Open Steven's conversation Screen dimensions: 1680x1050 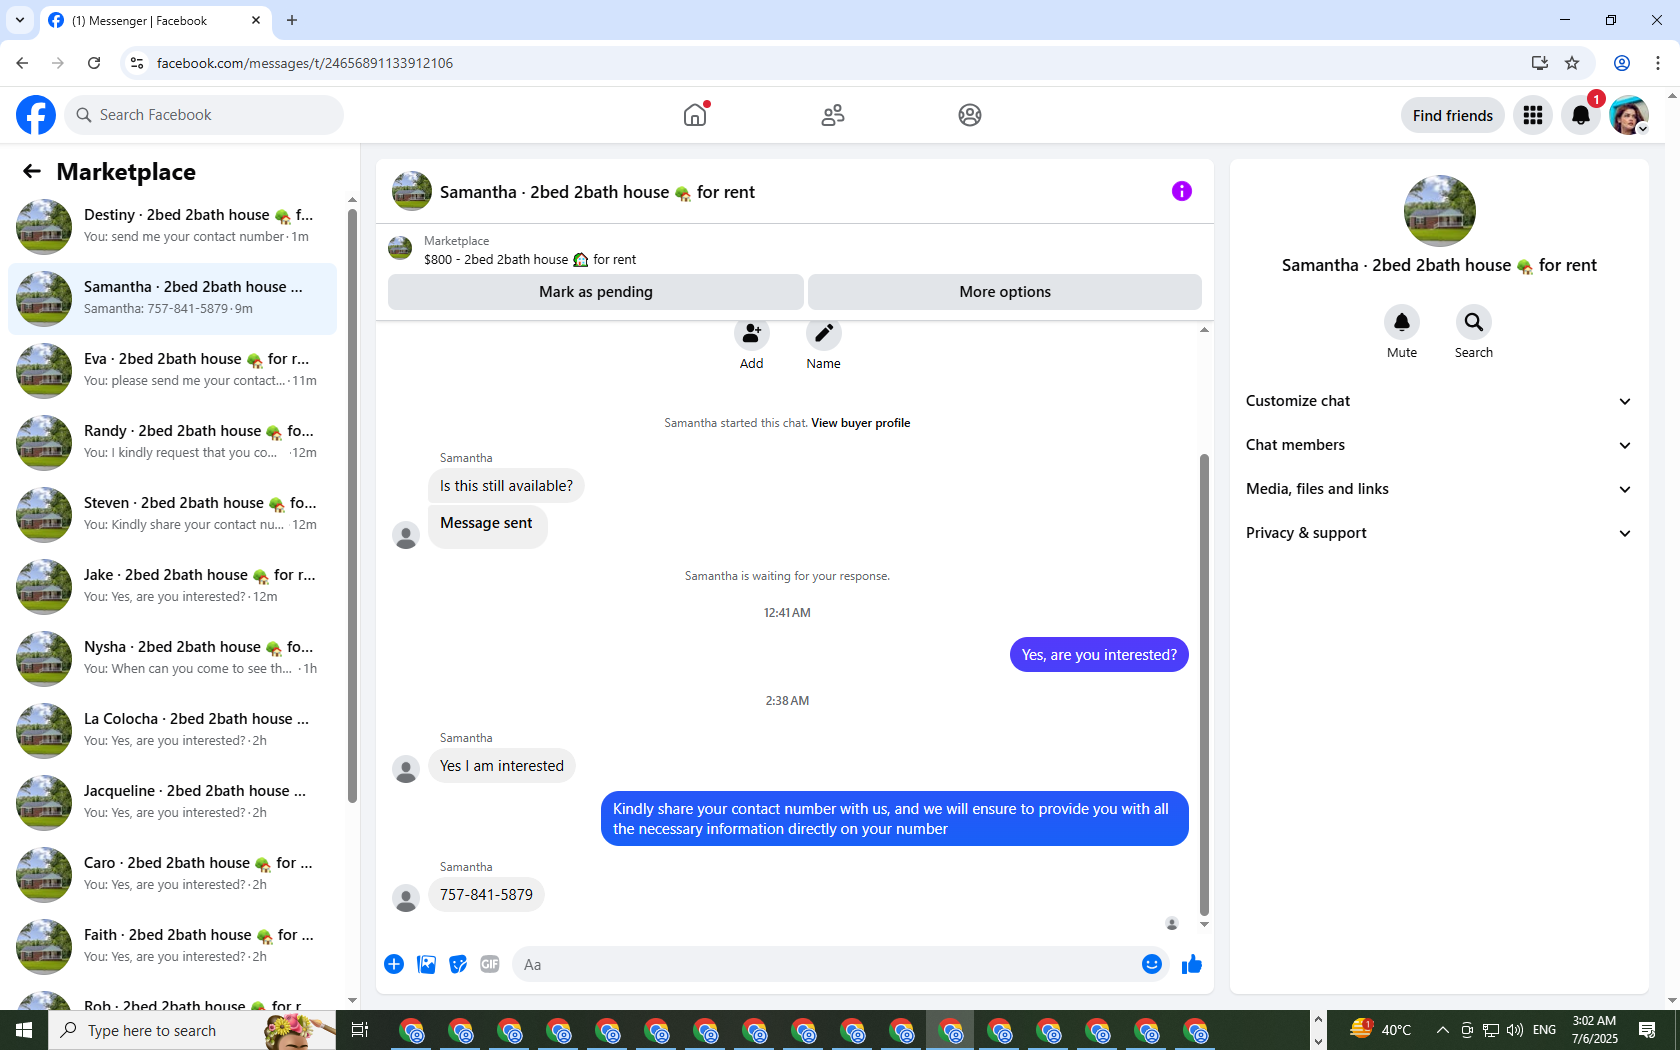172,515
